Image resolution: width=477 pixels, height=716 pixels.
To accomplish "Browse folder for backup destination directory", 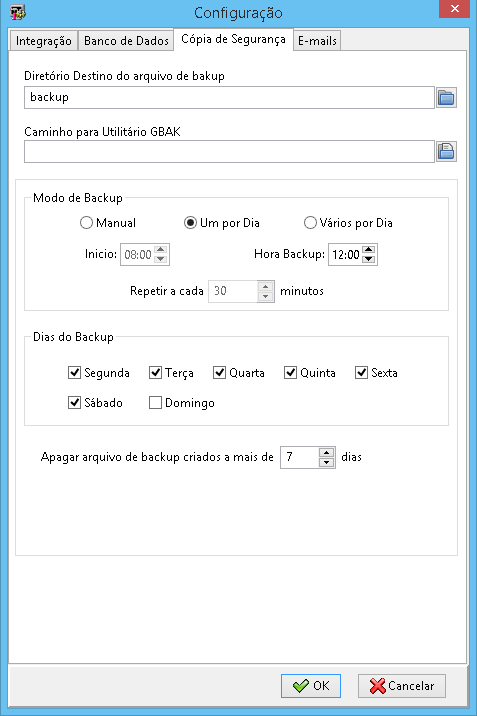I will point(446,98).
